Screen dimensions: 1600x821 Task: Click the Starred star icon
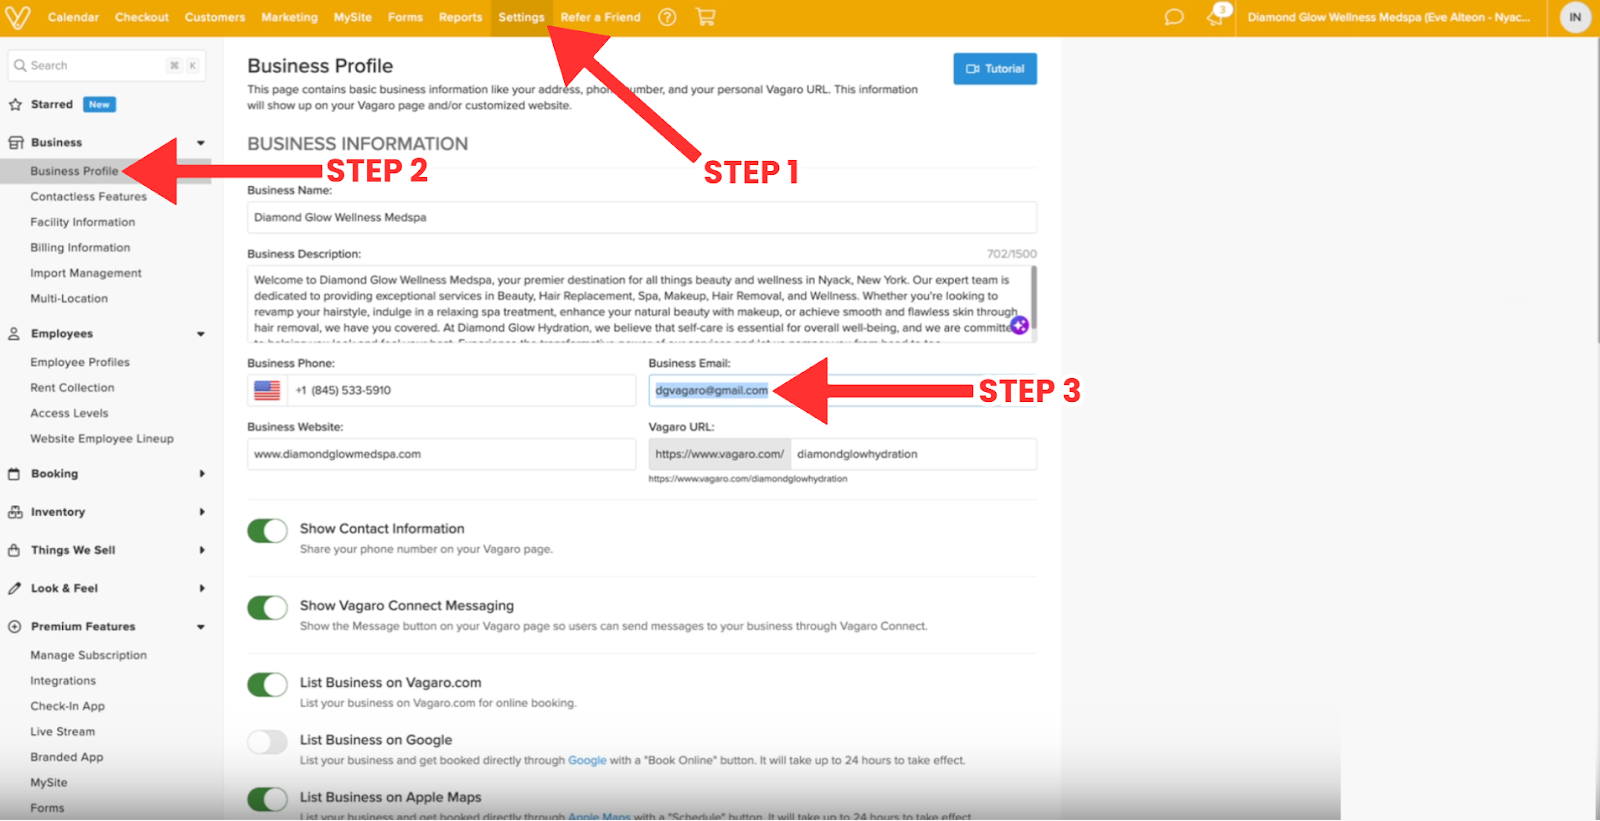click(x=15, y=104)
